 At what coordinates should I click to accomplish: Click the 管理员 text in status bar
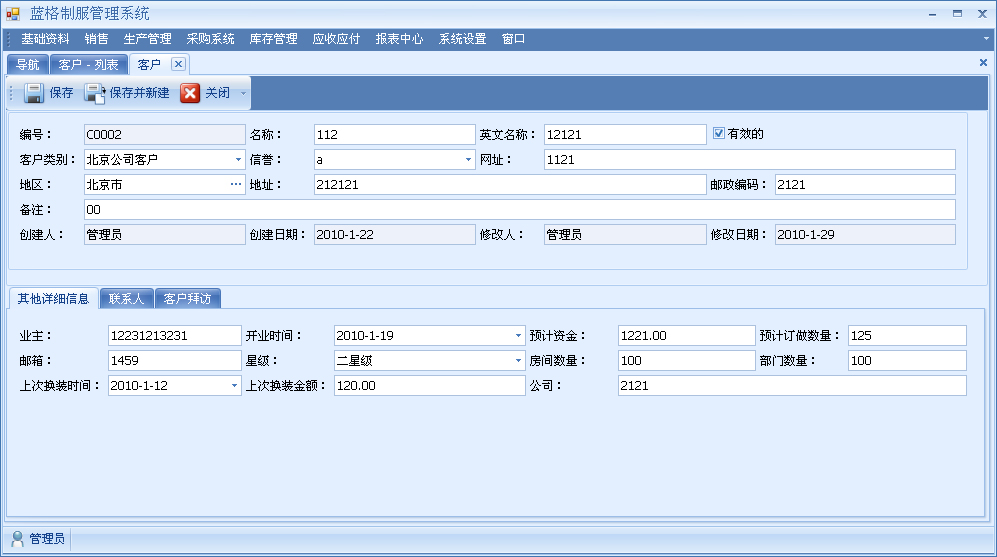[x=47, y=539]
